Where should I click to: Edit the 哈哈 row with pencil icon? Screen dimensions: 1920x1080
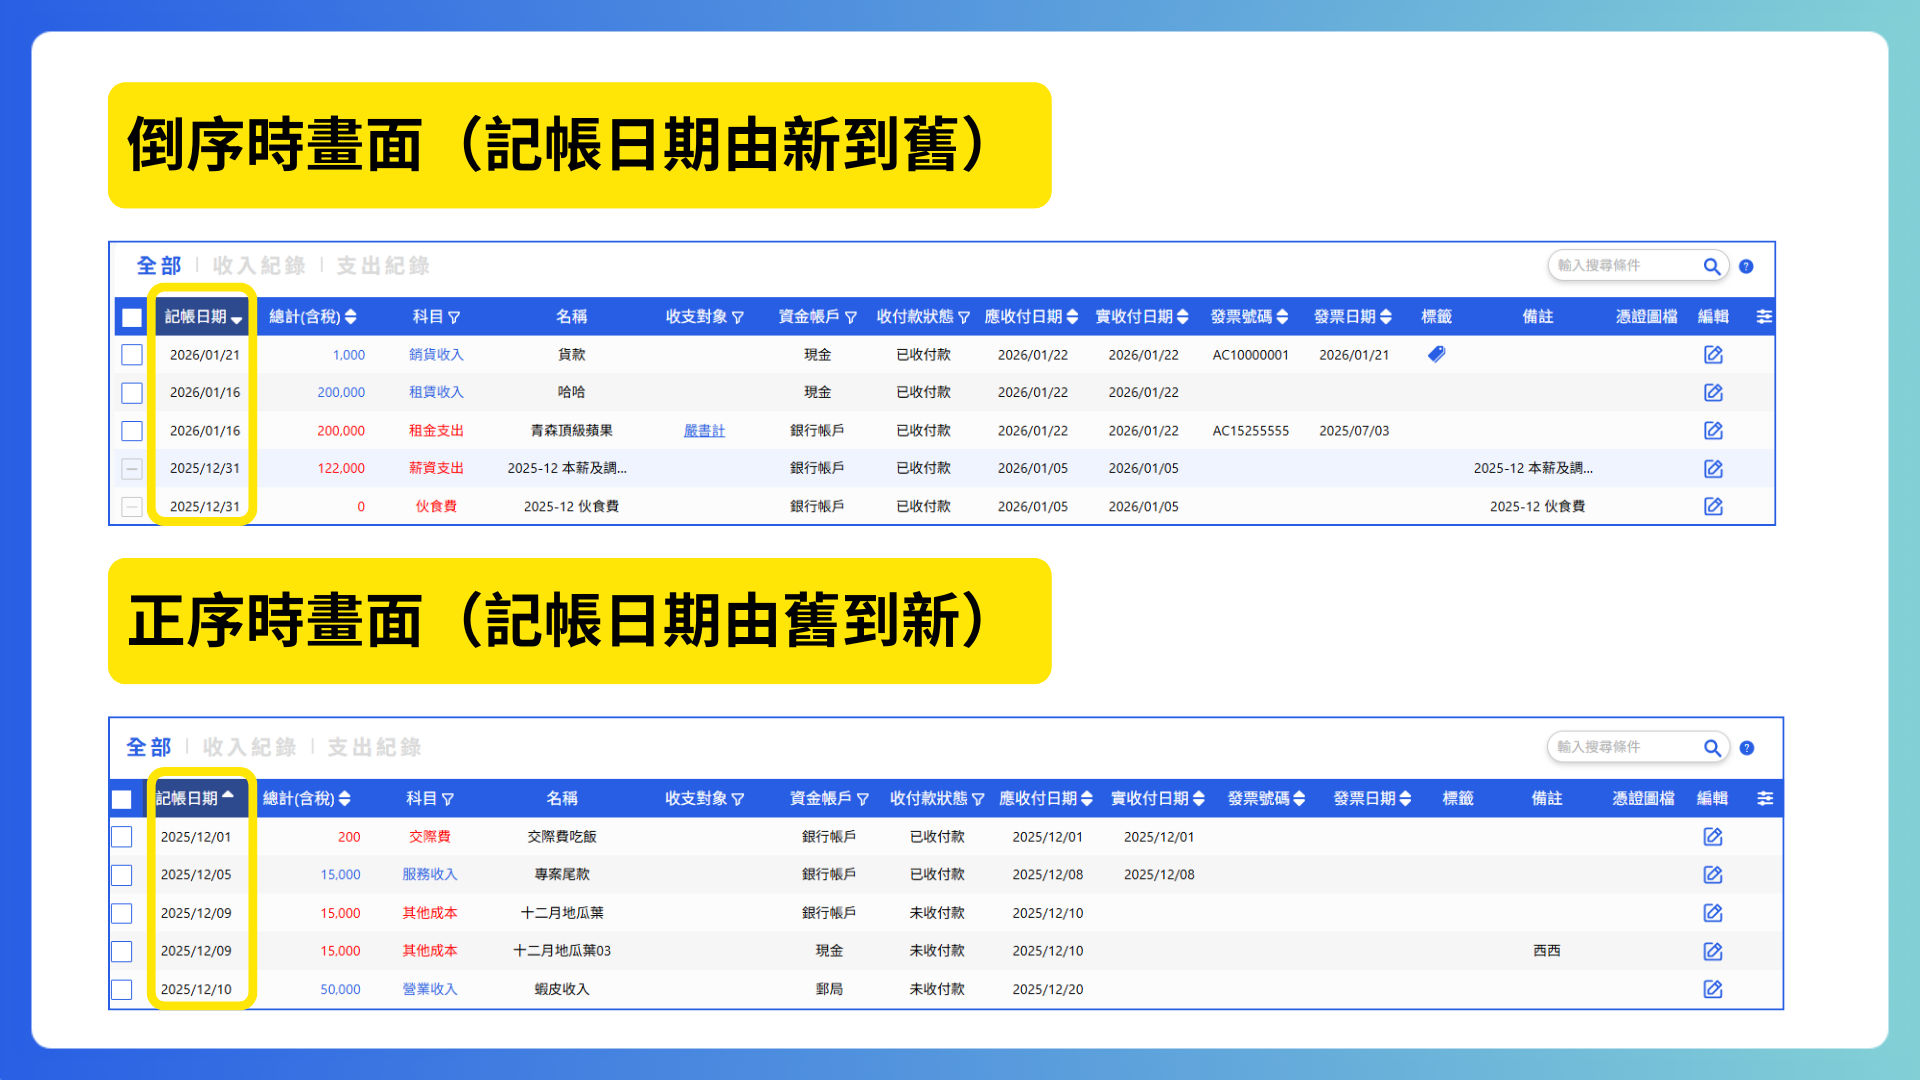[1713, 392]
